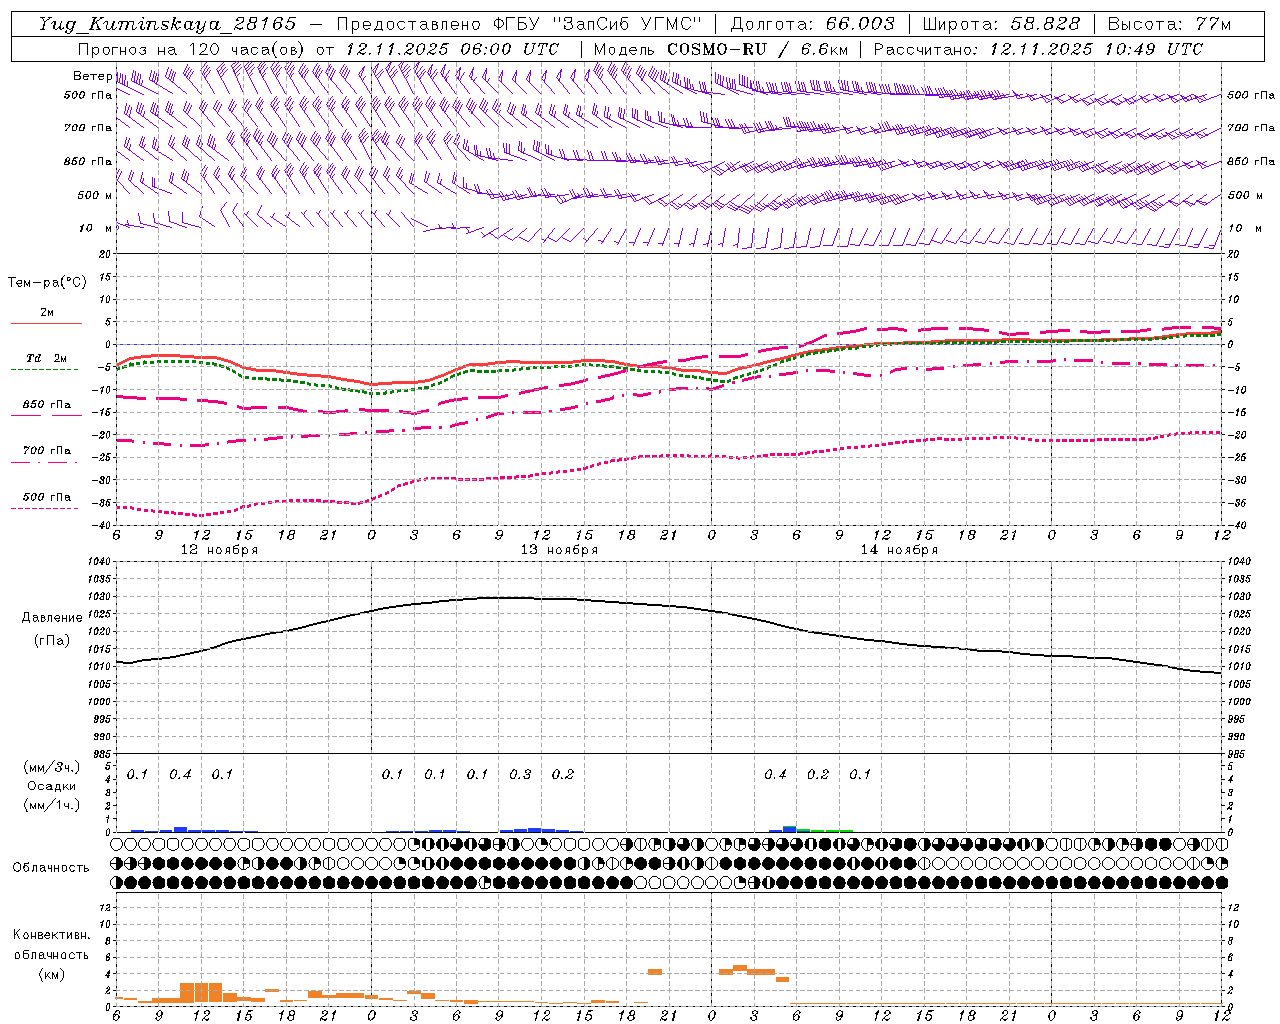Click the '1040' pressure axis value at left
The height and width of the screenshot is (1024, 1280).
pyautogui.click(x=100, y=562)
